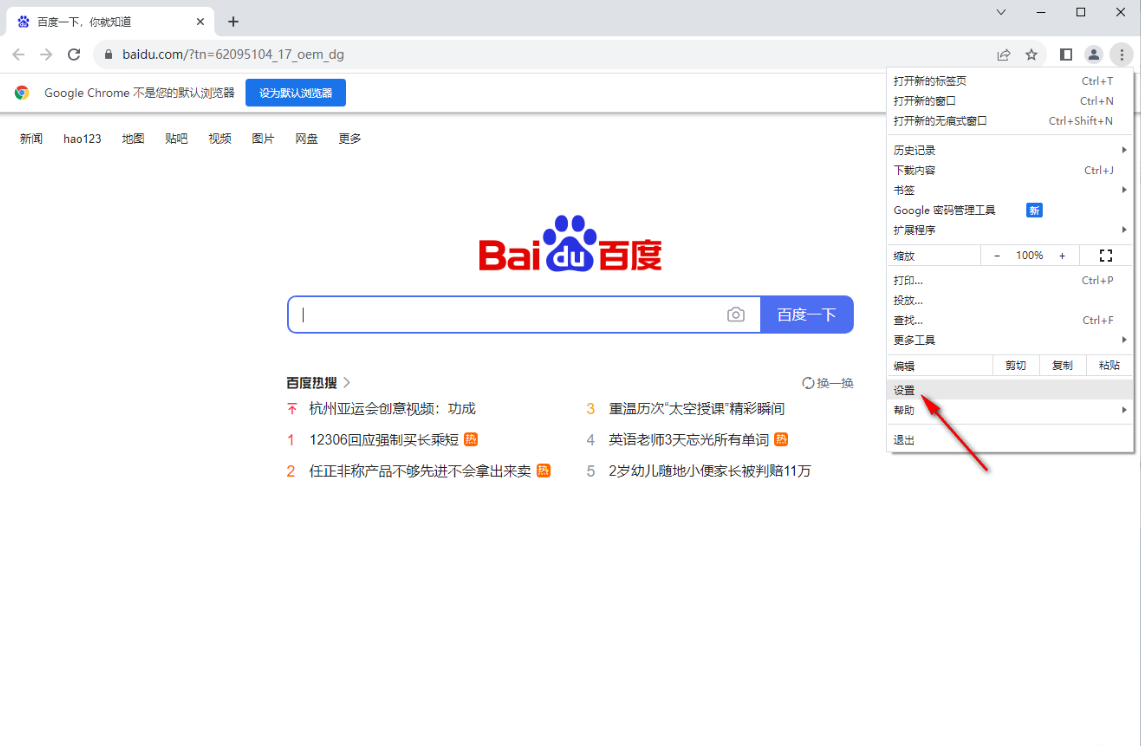This screenshot has height=746, width=1141.
Task: Open 贴吧 link
Action: 176,138
